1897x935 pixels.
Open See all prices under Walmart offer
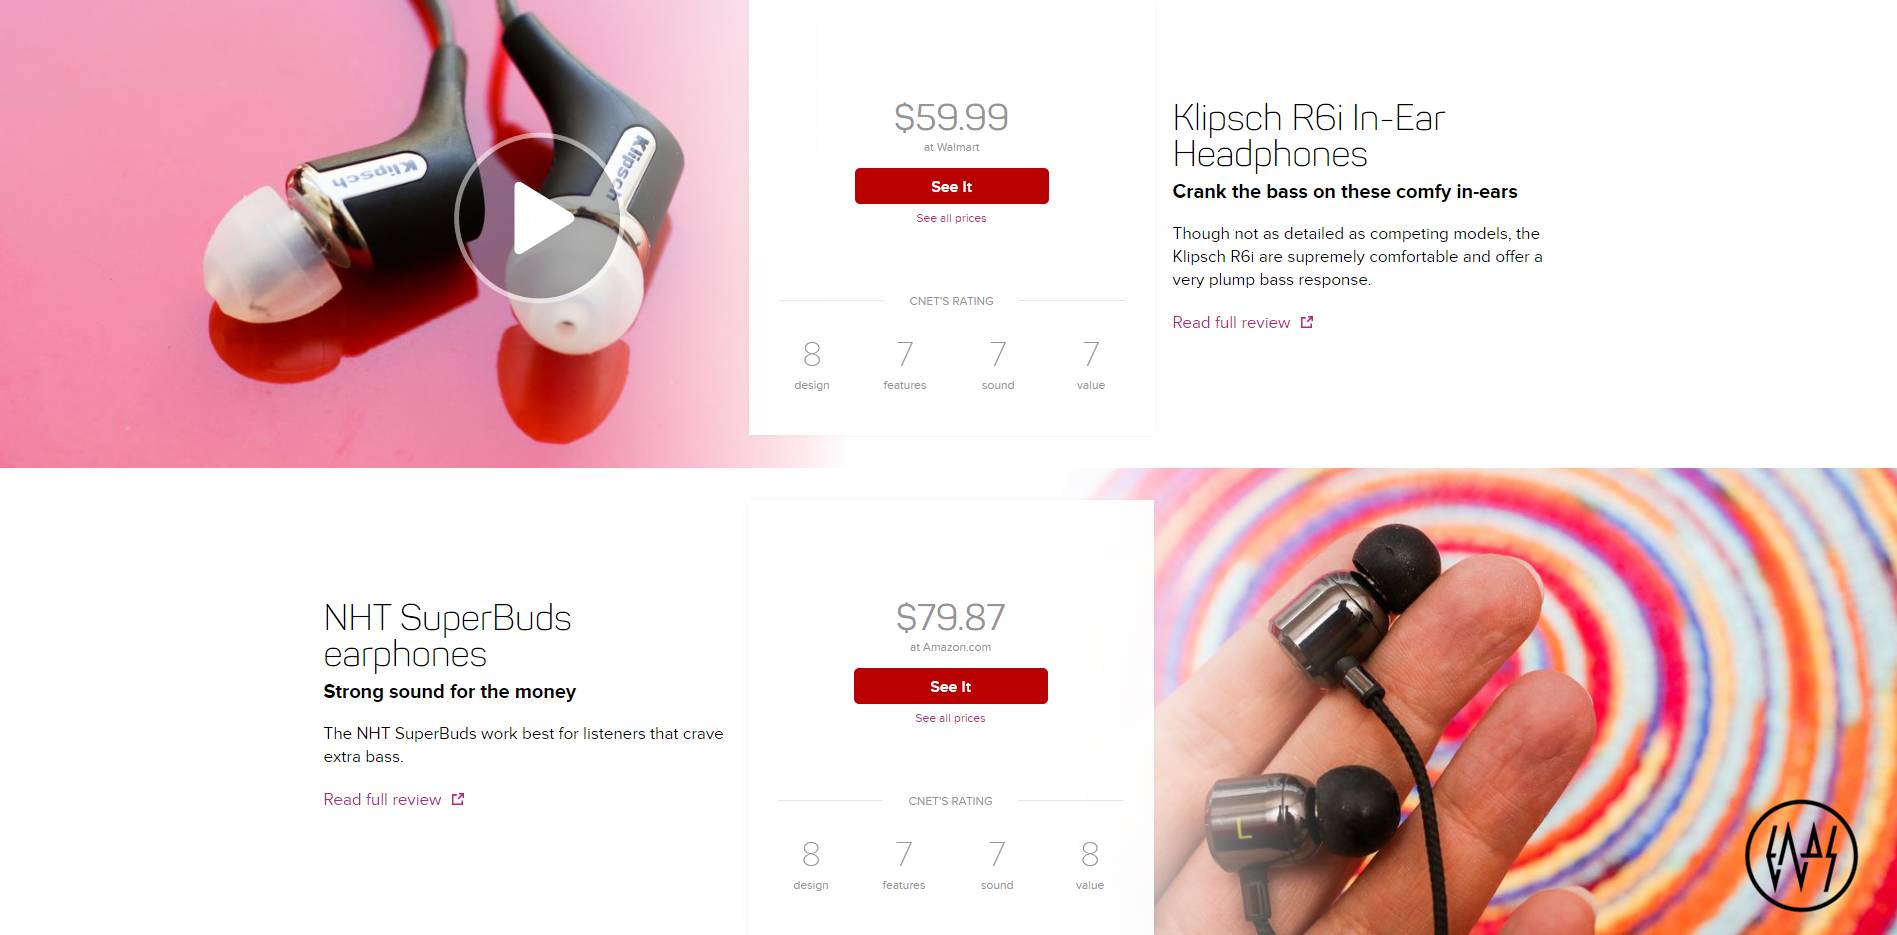pos(951,218)
